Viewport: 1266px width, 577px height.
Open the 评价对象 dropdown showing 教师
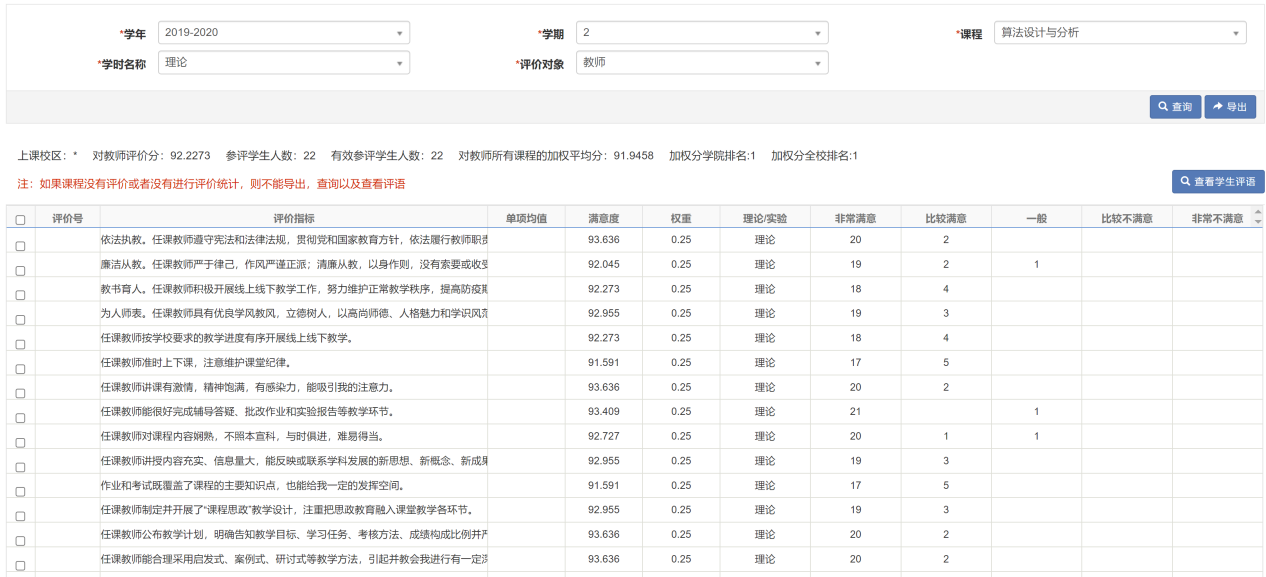click(x=702, y=62)
